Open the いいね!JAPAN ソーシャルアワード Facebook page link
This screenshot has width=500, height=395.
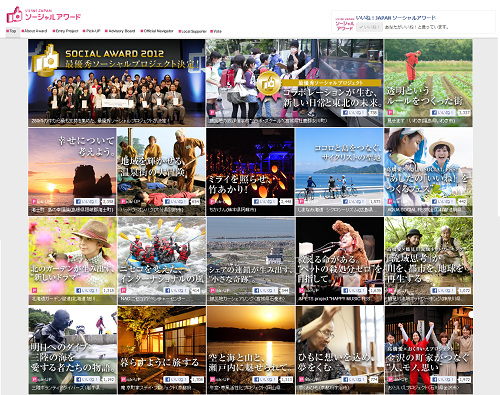point(396,18)
